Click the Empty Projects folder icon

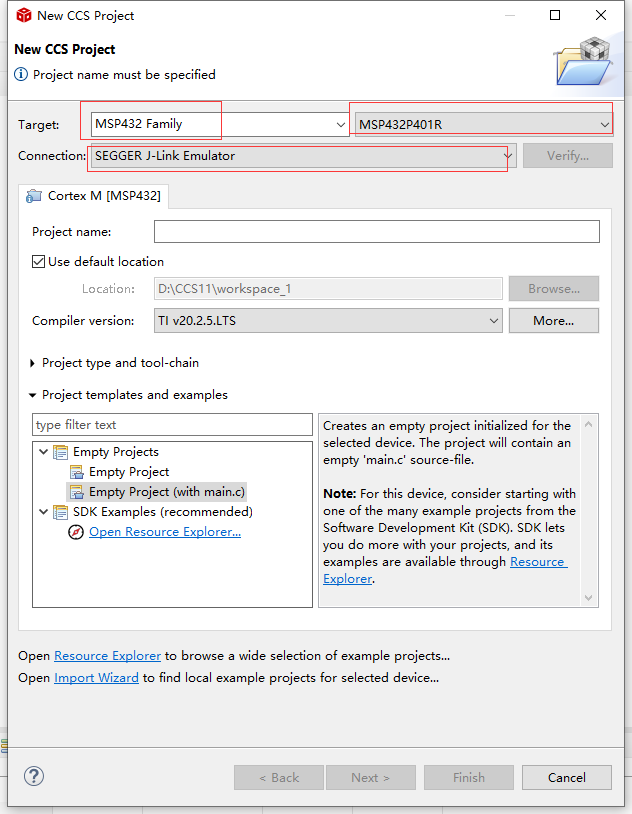61,452
